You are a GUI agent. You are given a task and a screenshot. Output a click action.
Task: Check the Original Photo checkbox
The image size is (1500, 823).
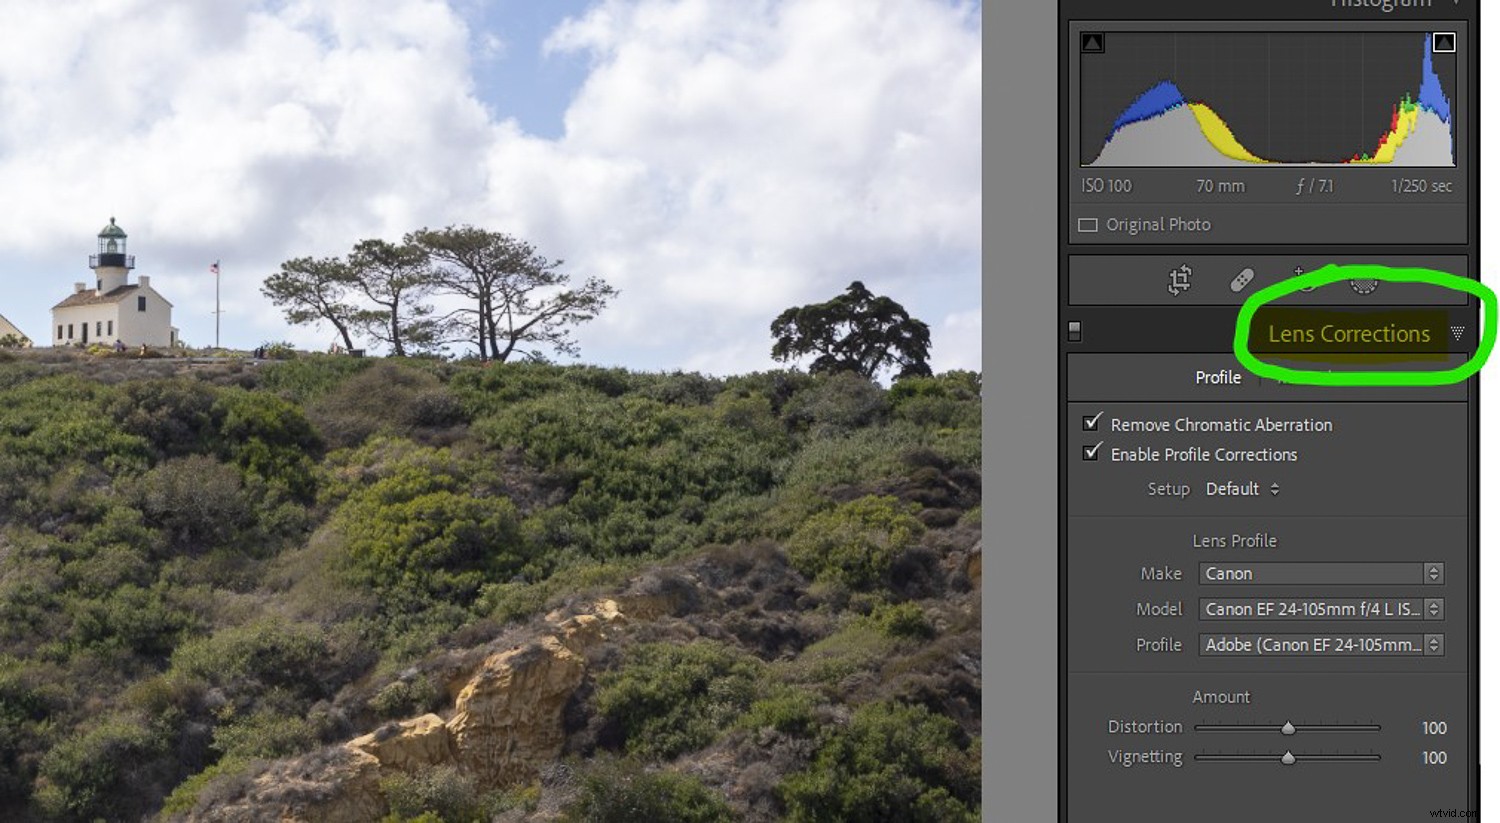[x=1087, y=224]
